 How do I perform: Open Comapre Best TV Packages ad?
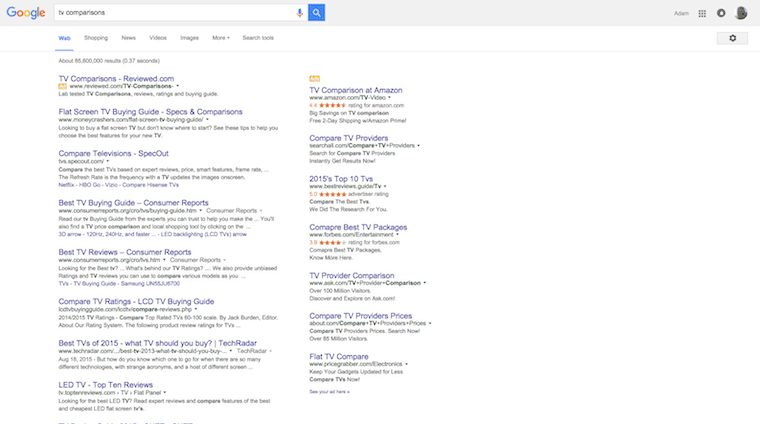pos(358,227)
